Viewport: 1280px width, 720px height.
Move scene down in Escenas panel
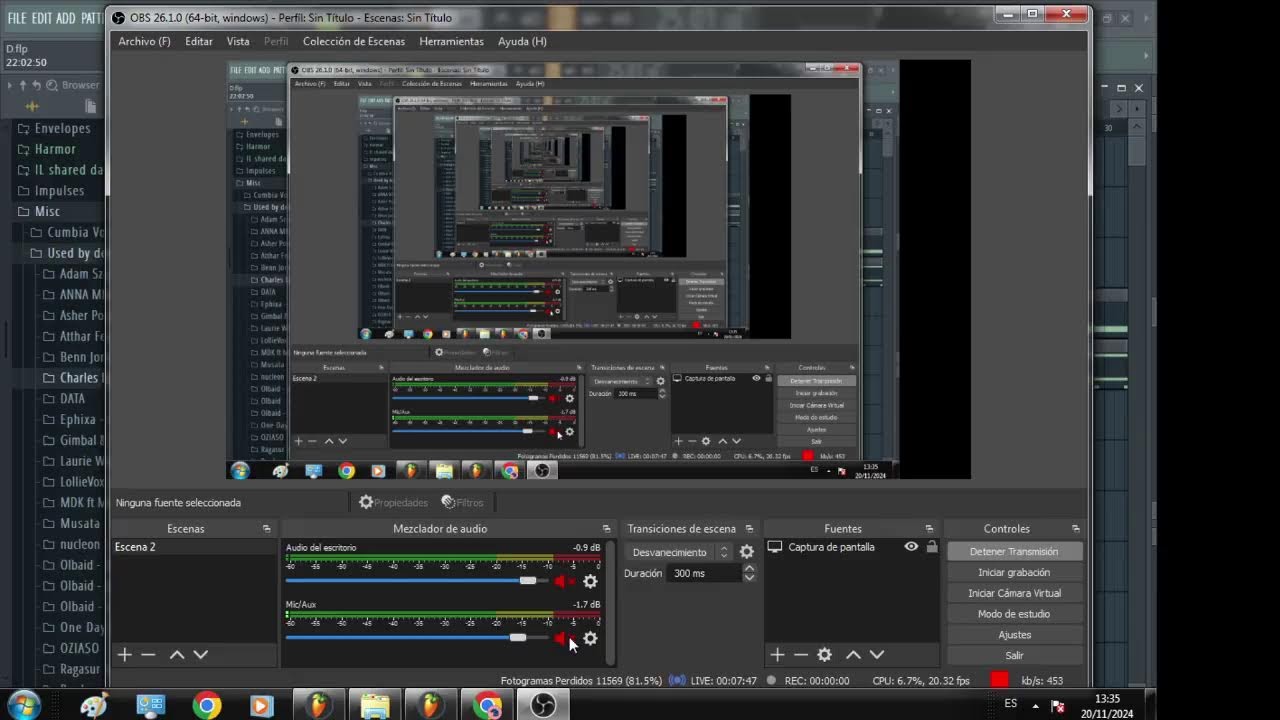tap(201, 655)
